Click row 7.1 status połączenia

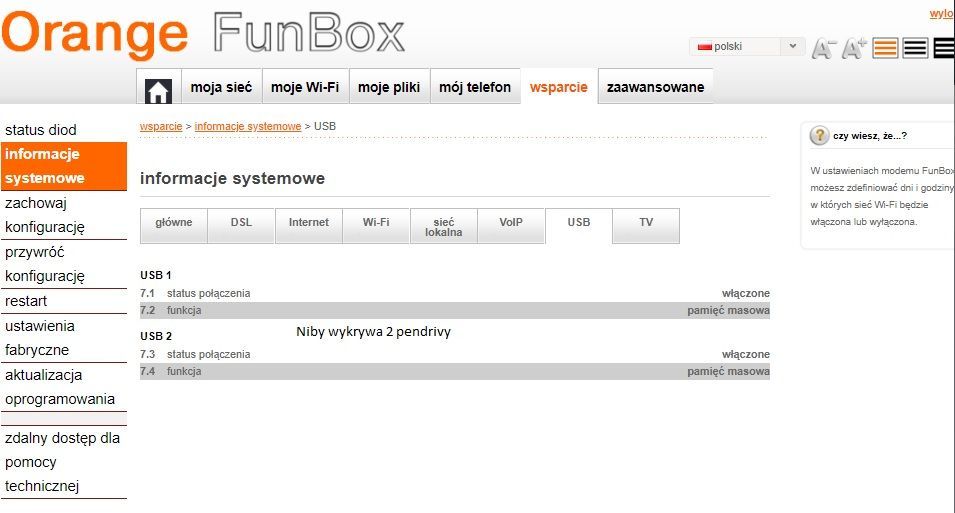click(x=208, y=293)
